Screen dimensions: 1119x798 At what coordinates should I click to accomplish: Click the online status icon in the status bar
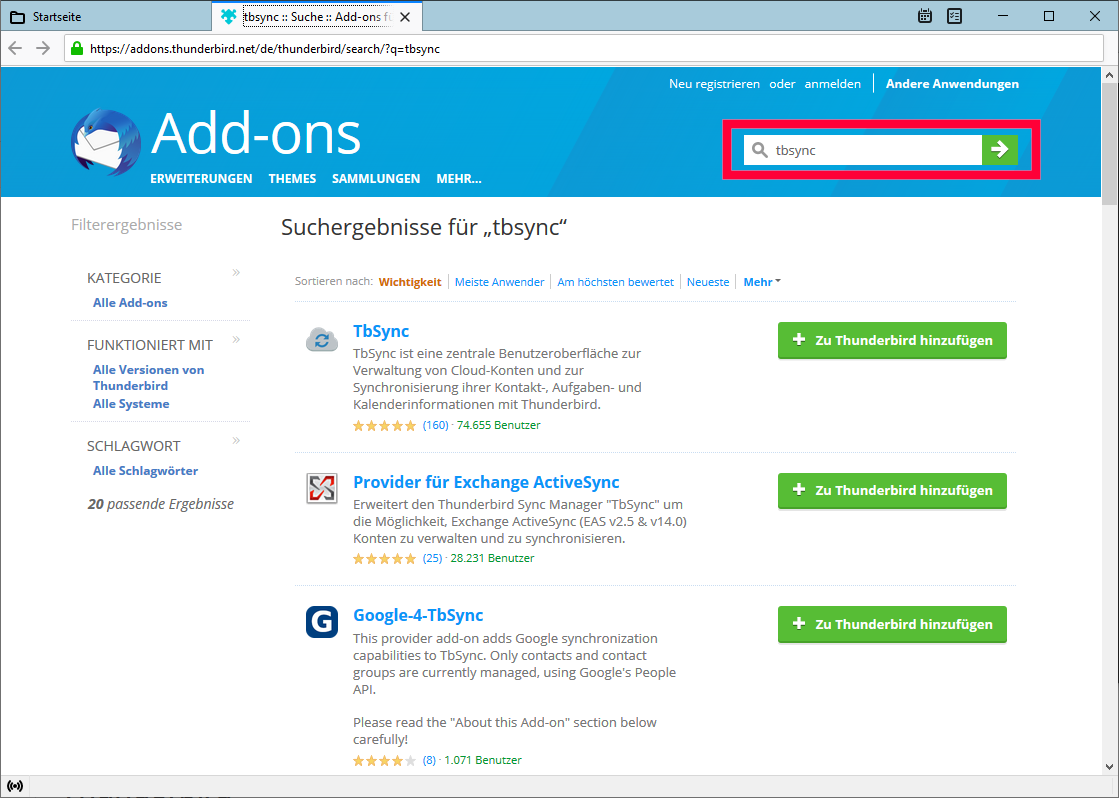pyautogui.click(x=15, y=785)
